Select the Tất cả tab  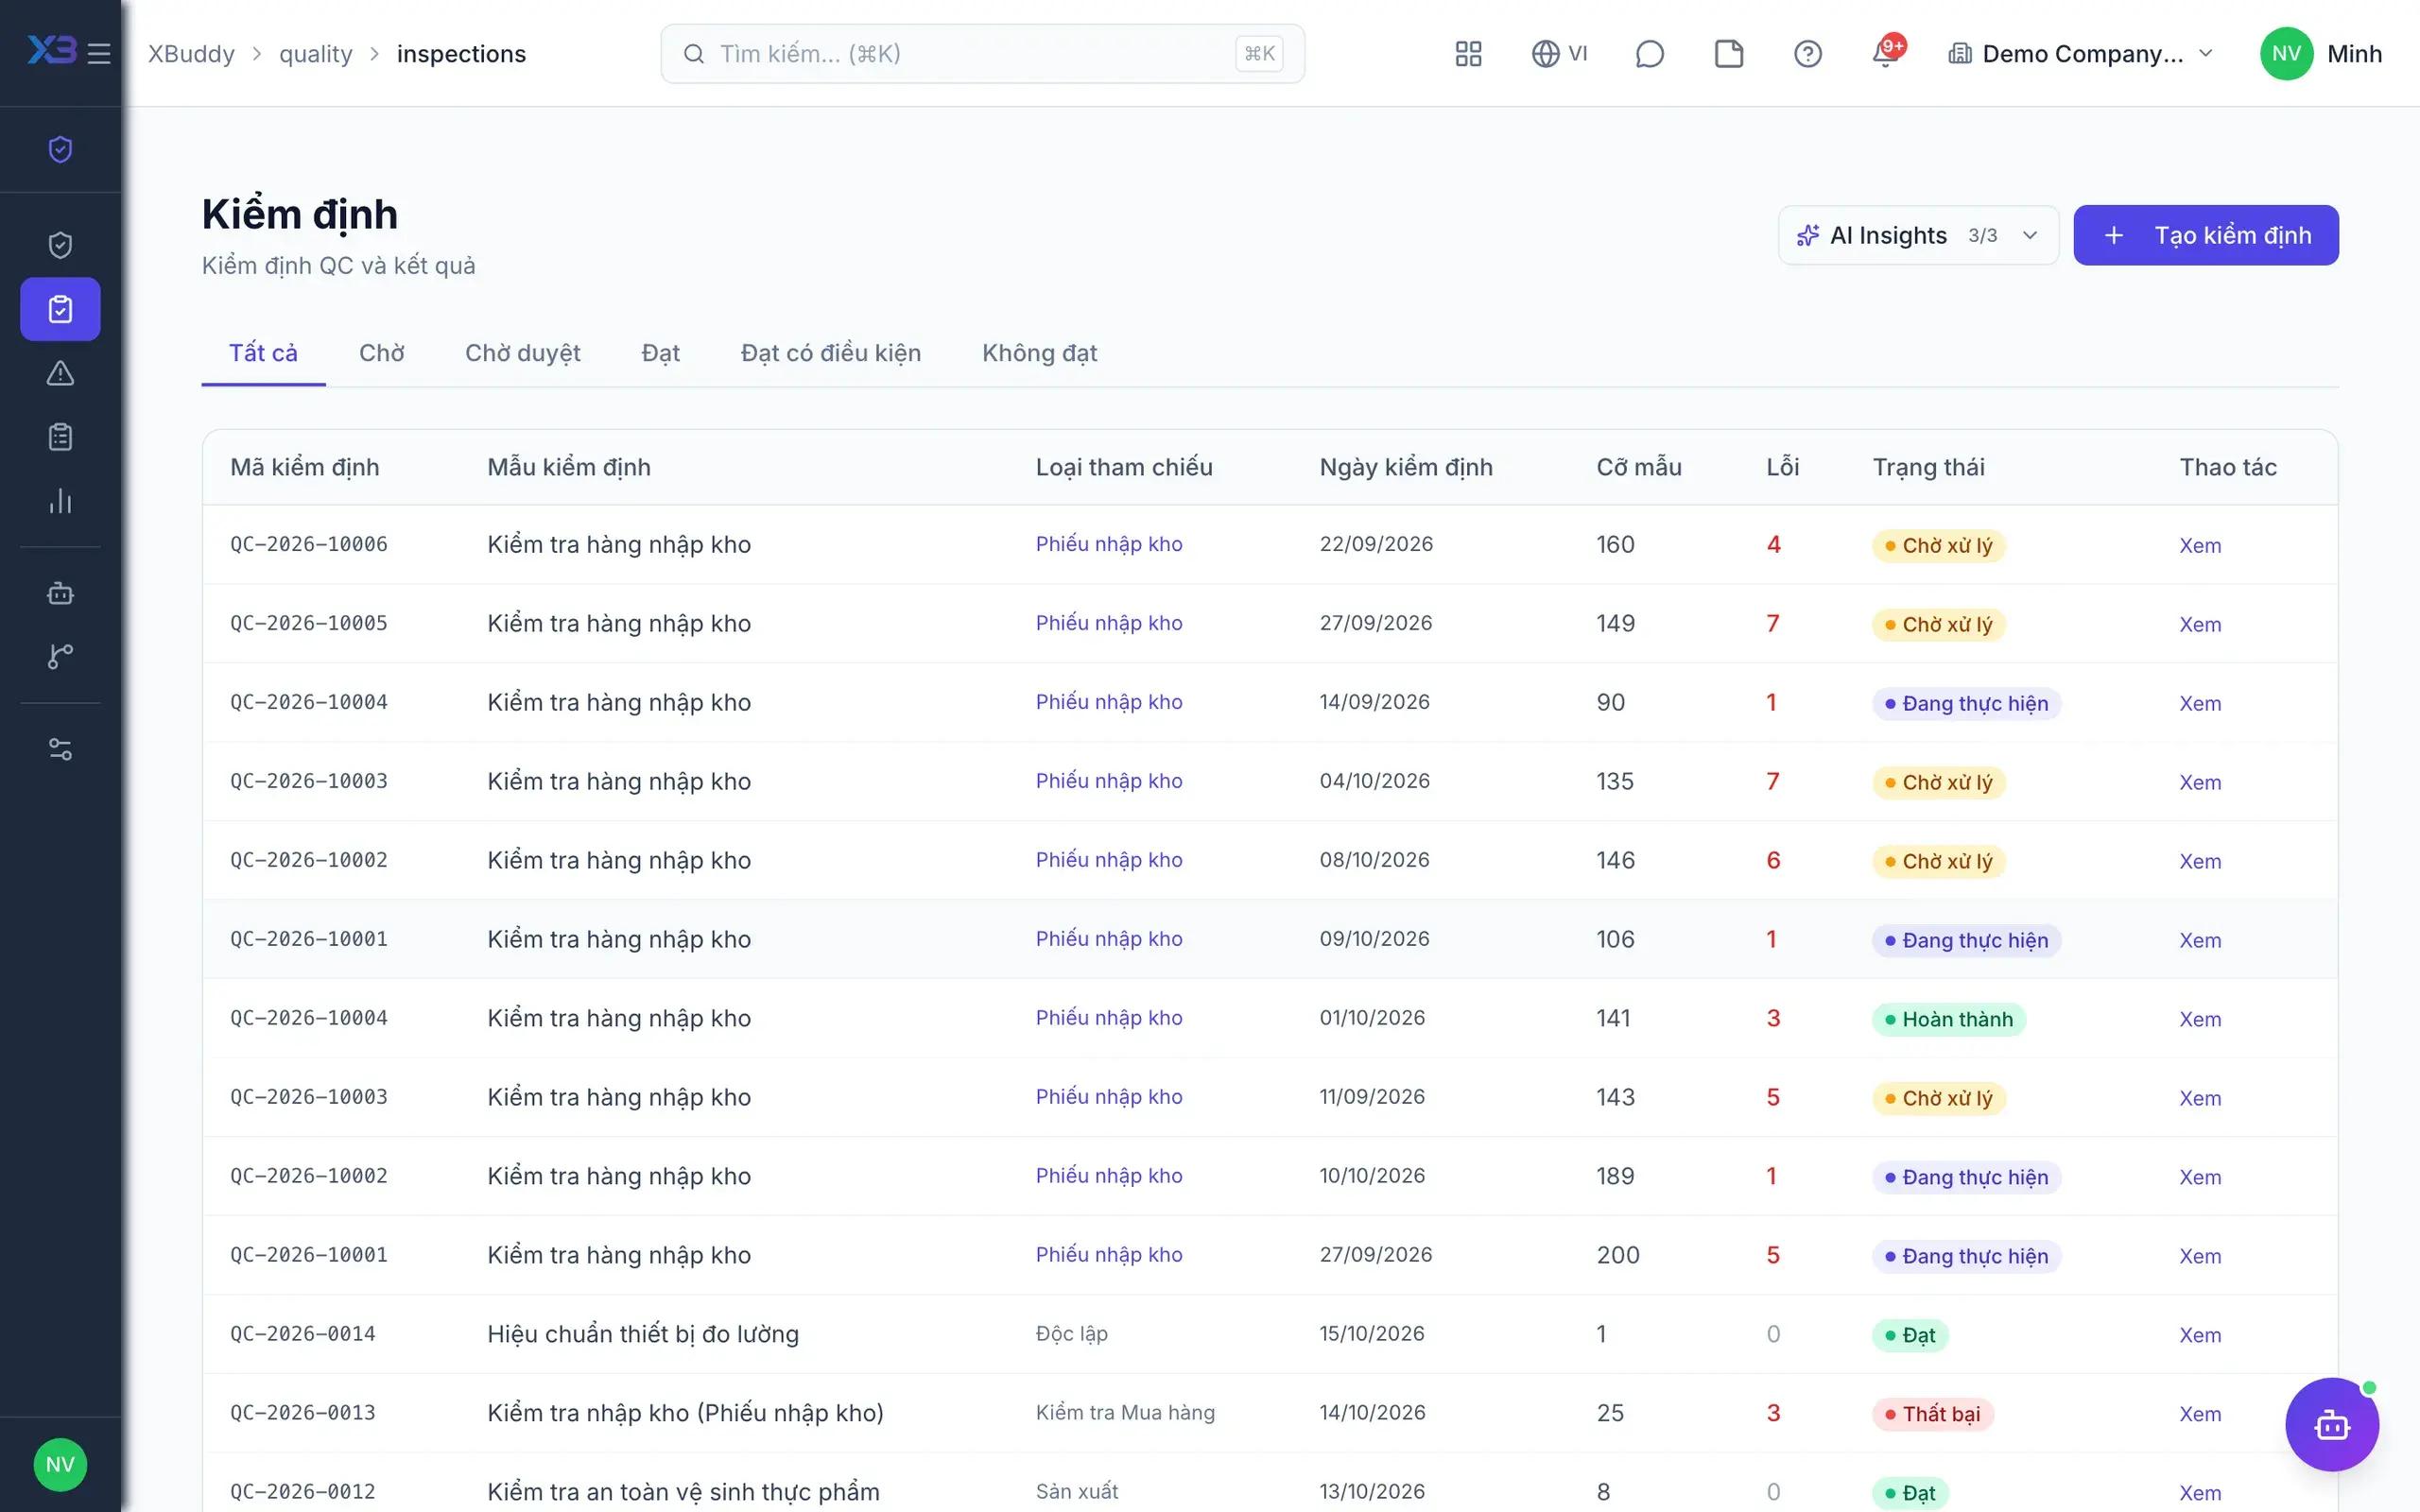[x=263, y=353]
